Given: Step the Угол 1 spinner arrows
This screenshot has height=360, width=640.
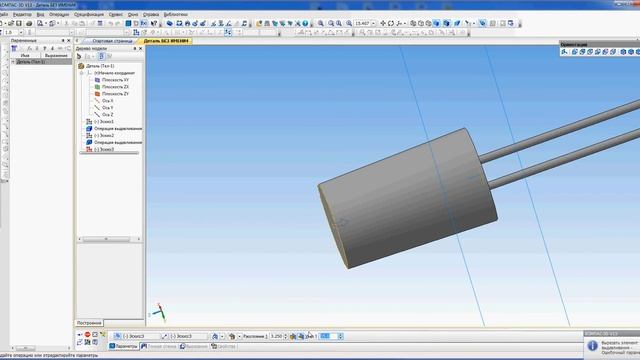Looking at the screenshot, I should 340,336.
